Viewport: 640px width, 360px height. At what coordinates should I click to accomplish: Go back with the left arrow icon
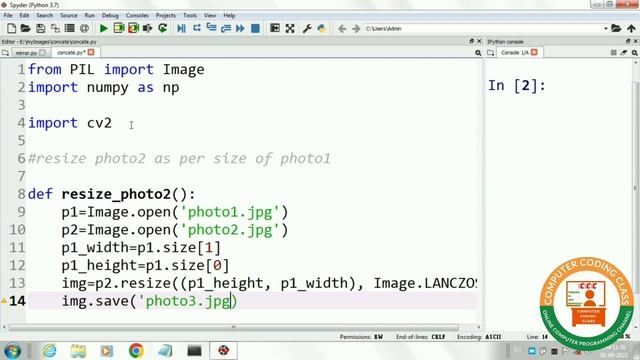tap(342, 29)
